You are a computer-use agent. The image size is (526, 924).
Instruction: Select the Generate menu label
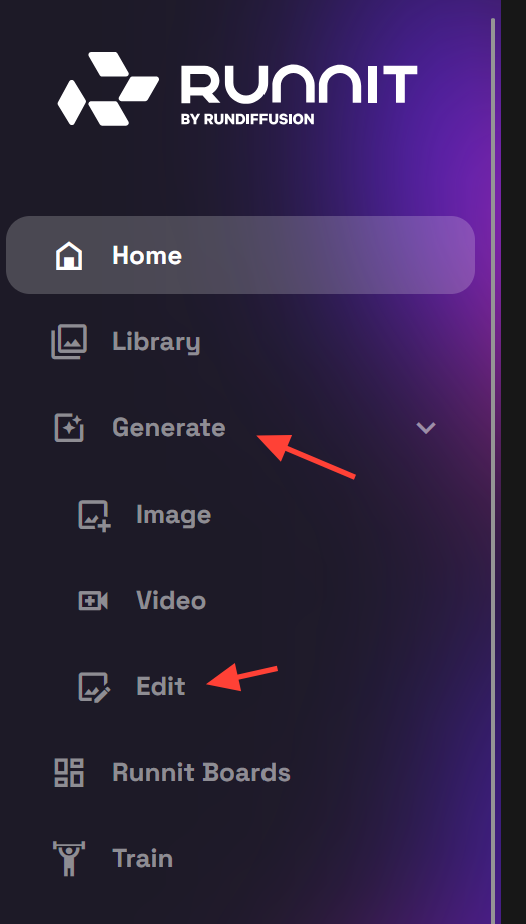pyautogui.click(x=168, y=427)
